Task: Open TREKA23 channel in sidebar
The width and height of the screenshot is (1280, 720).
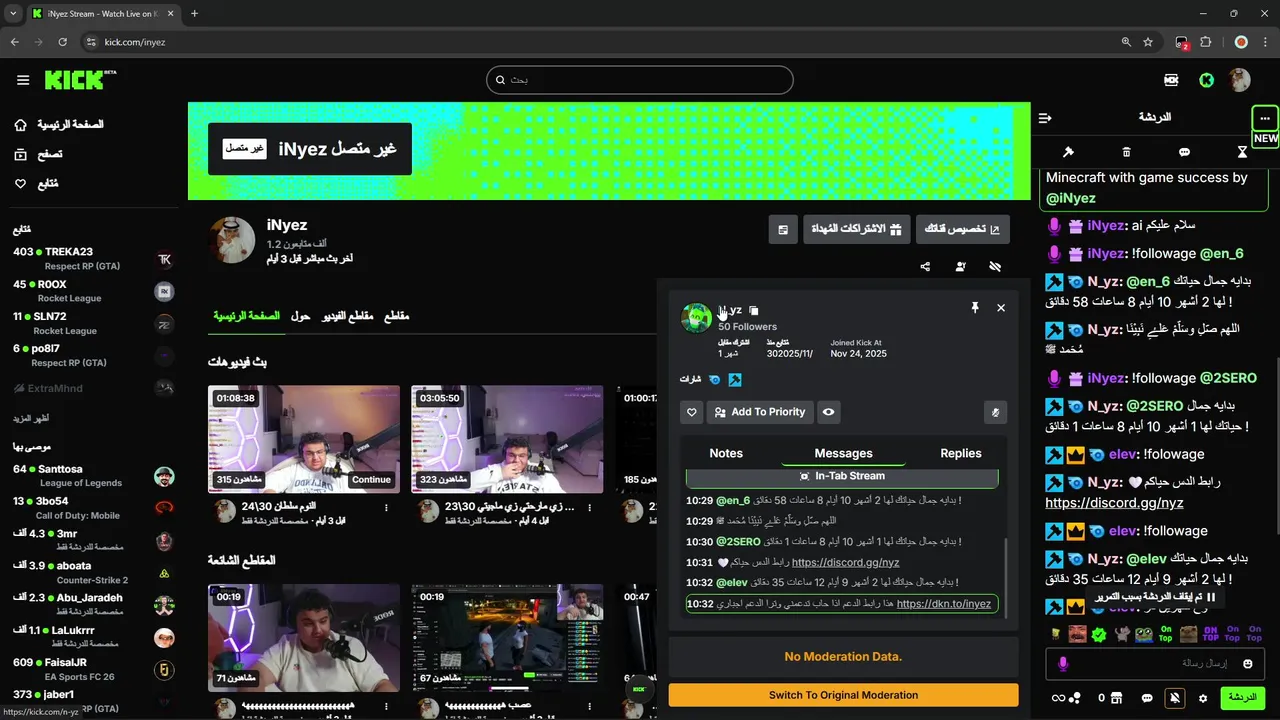Action: click(x=93, y=259)
